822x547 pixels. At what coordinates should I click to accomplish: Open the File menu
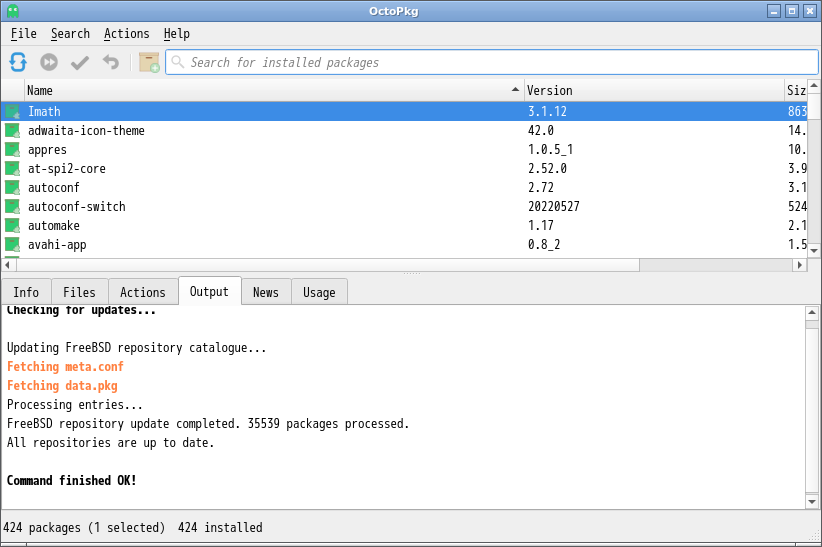tap(24, 34)
